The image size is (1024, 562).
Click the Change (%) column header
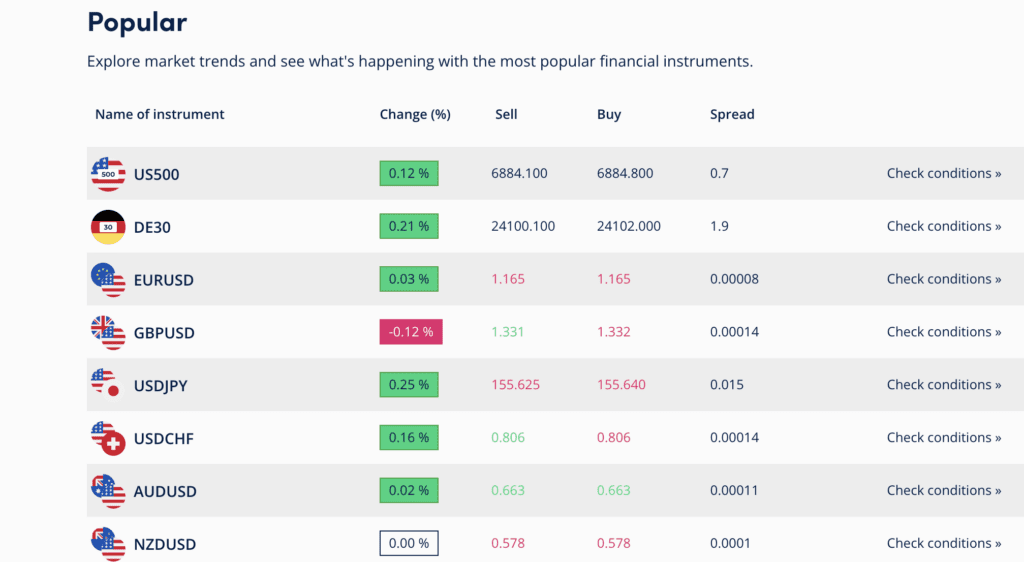tap(415, 114)
